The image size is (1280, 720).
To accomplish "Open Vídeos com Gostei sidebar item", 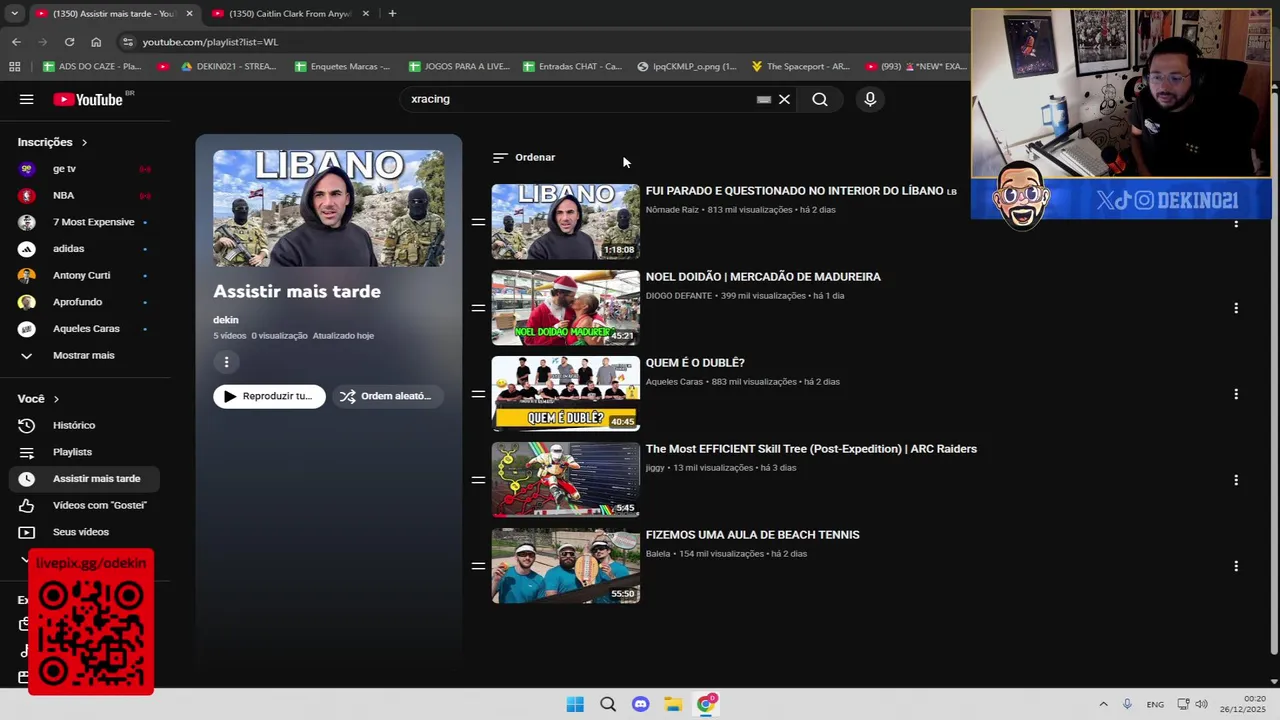I will point(84,505).
